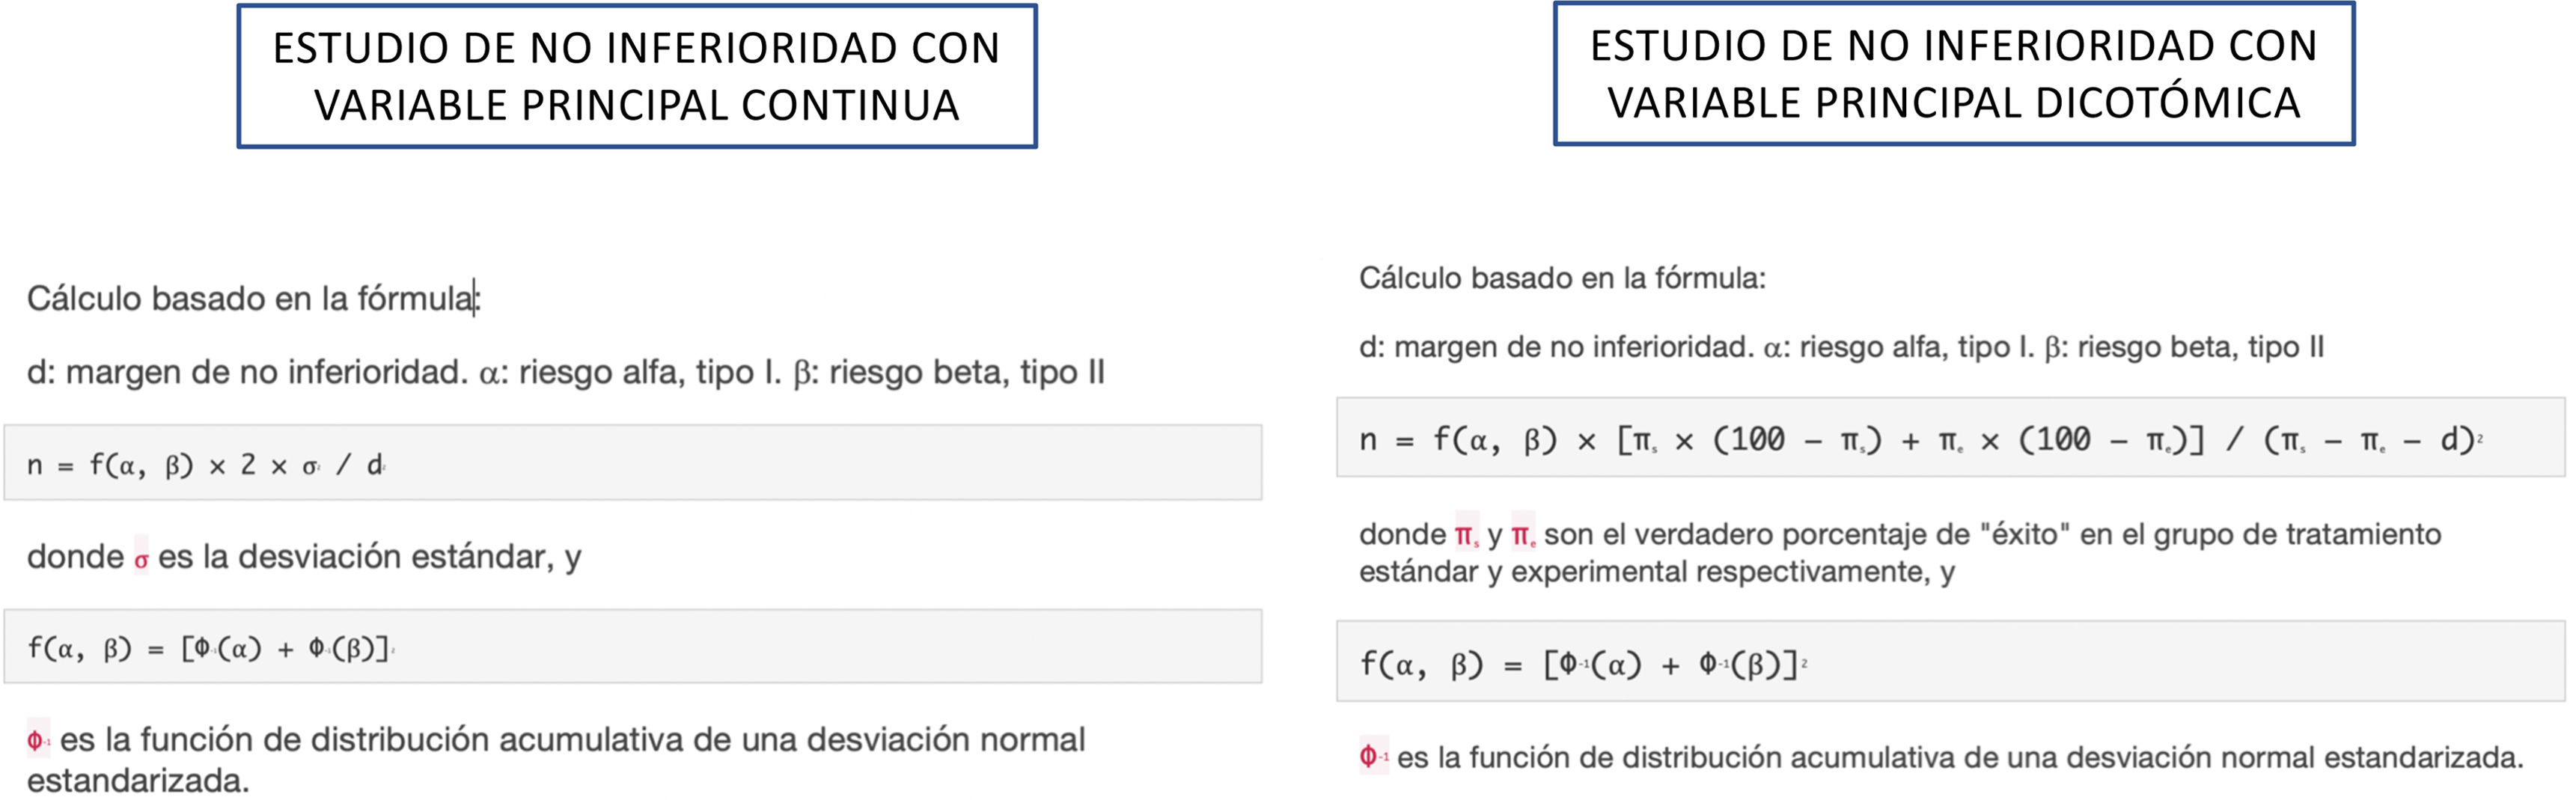Select the red πe symbol before 'son el verdadero'
Screen dimensions: 2576x800
pyautogui.click(x=1523, y=536)
